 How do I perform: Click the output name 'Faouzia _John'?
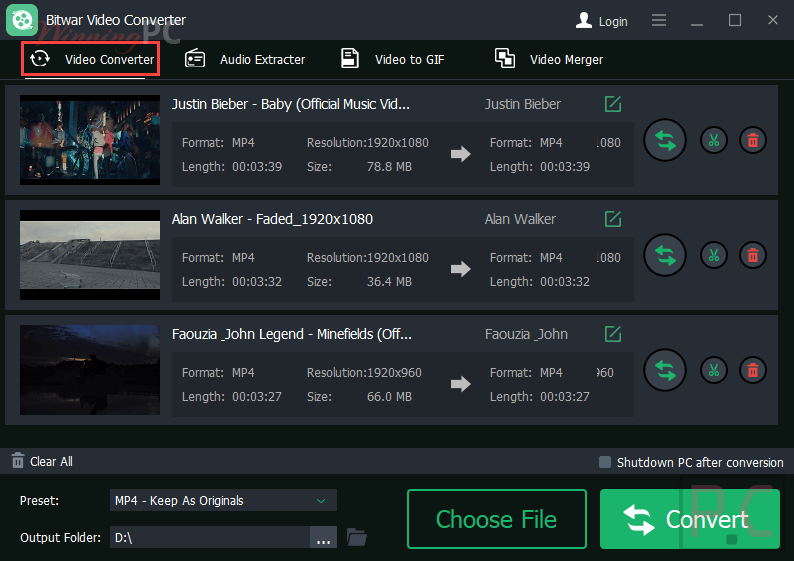[526, 334]
